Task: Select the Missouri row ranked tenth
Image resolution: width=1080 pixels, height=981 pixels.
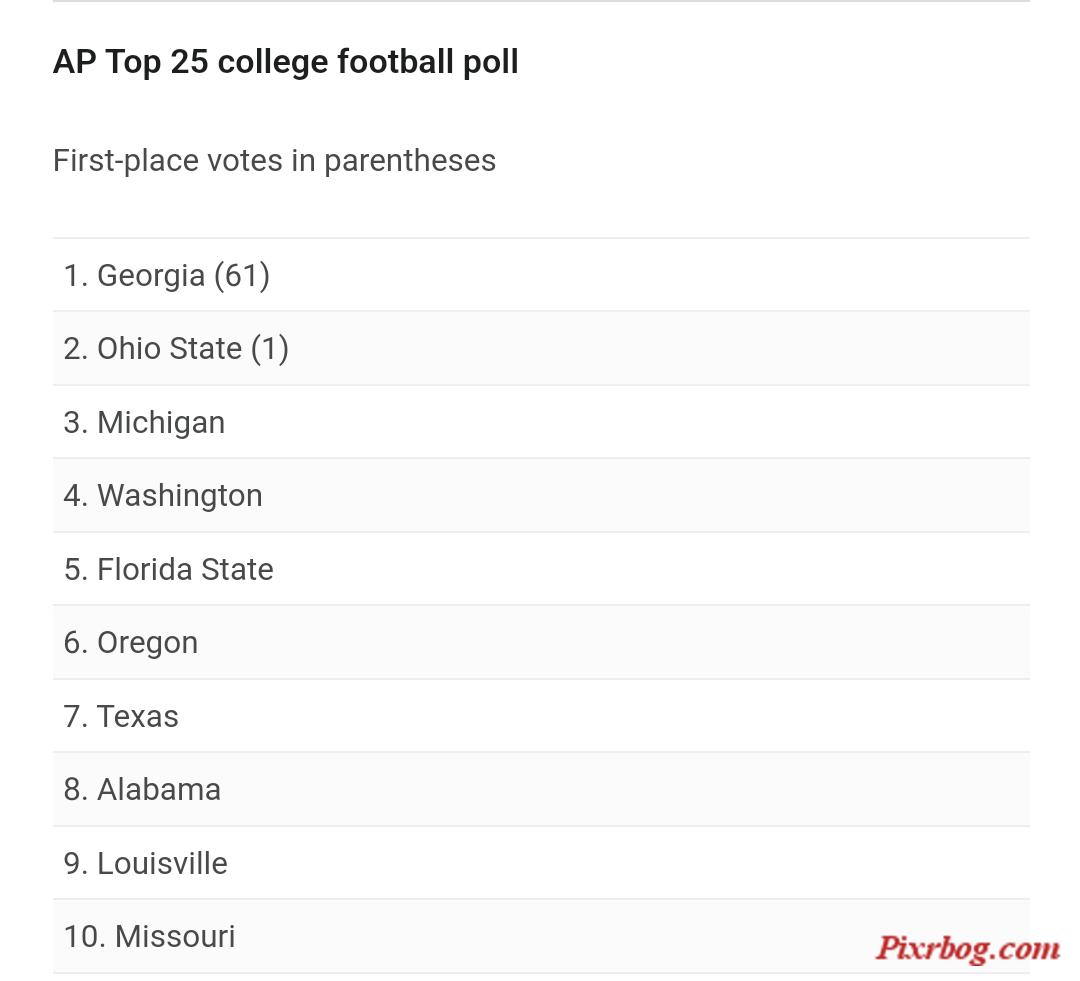Action: tap(541, 937)
